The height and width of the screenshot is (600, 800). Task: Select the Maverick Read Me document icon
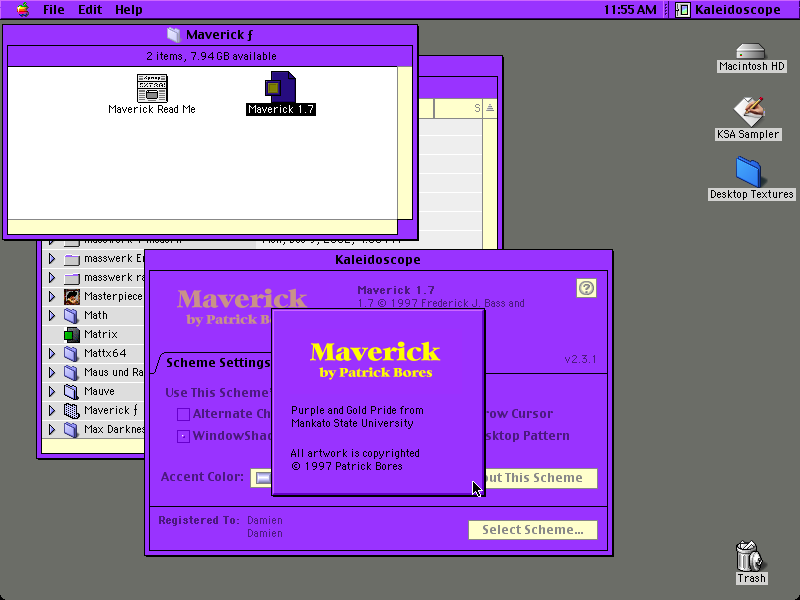tap(152, 88)
